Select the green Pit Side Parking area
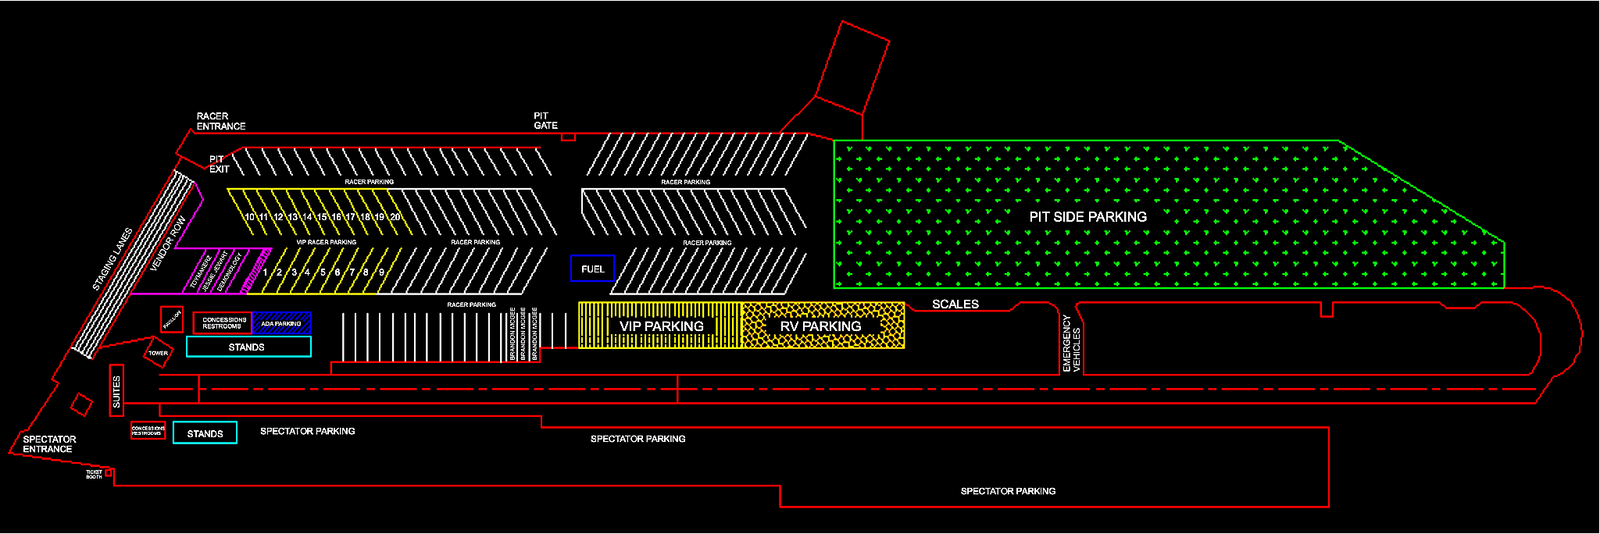Image resolution: width=1600 pixels, height=534 pixels. point(1087,216)
